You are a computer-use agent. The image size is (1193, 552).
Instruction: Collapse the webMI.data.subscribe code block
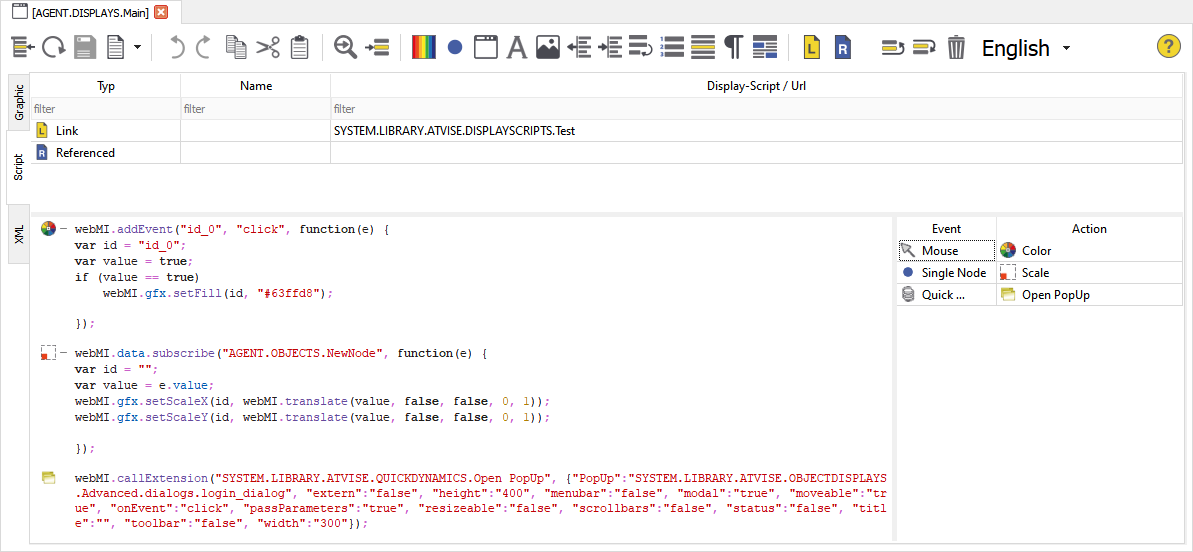63,353
